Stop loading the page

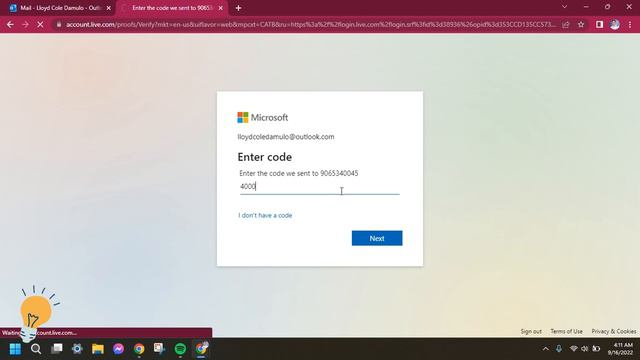(40, 24)
